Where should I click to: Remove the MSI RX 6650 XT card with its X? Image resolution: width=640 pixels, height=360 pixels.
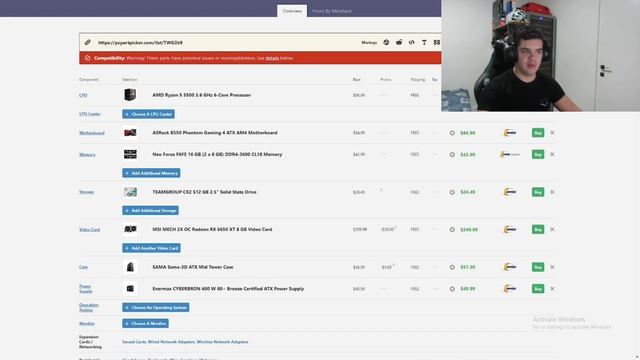click(x=552, y=229)
